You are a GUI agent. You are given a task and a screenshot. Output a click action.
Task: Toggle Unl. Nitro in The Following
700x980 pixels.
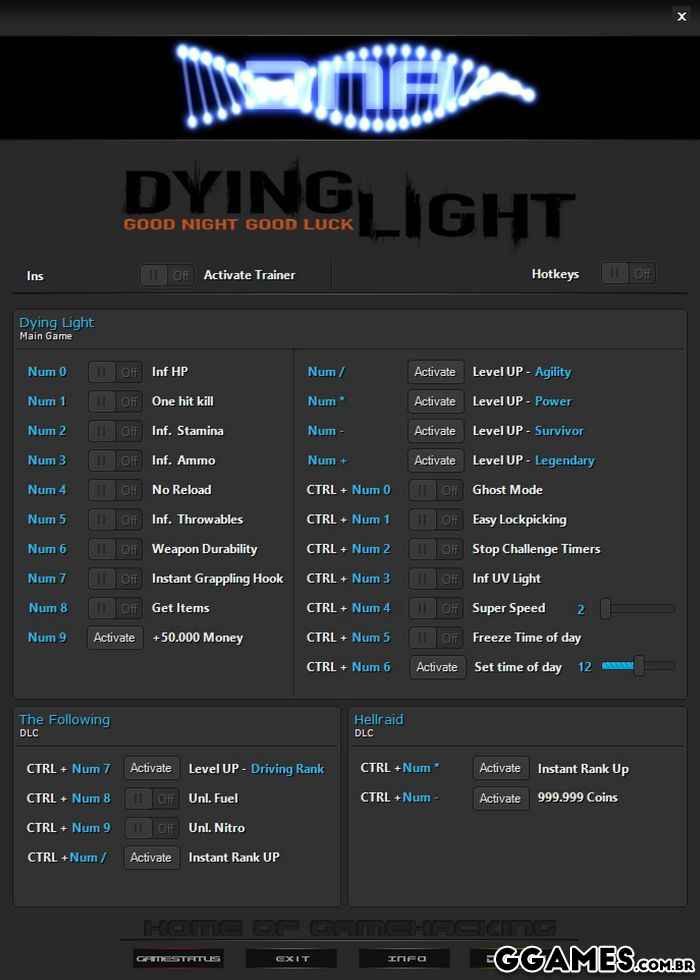click(x=152, y=828)
